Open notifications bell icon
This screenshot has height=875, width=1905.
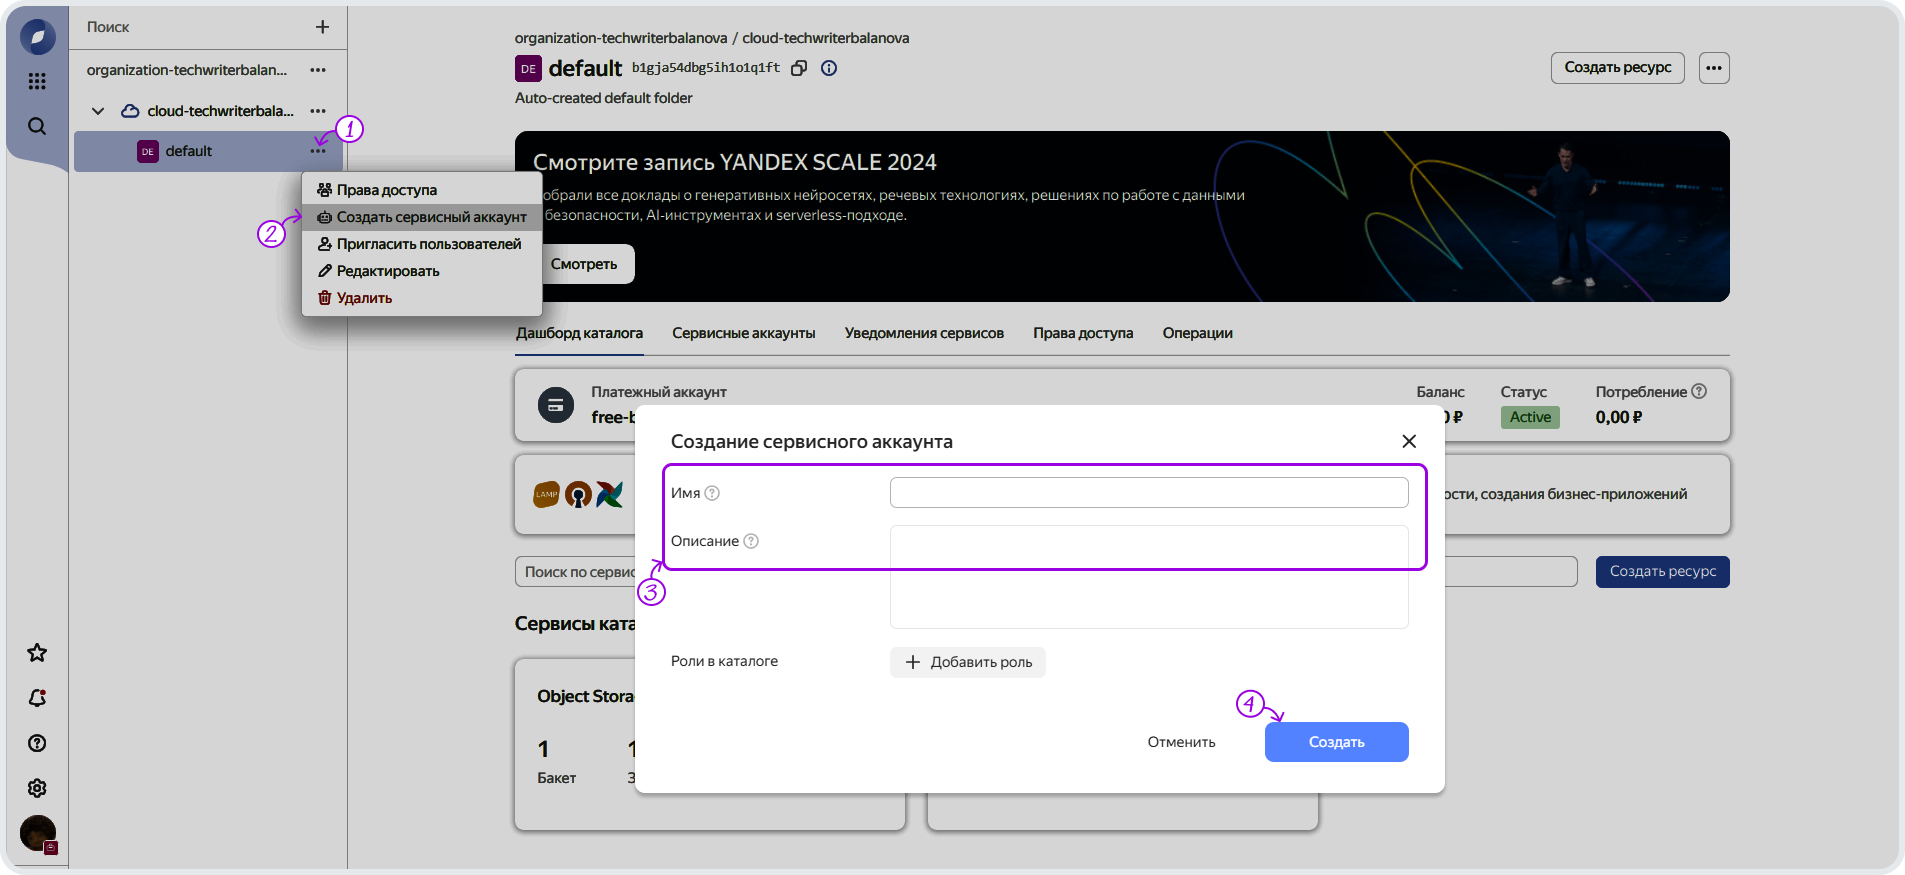click(x=37, y=698)
